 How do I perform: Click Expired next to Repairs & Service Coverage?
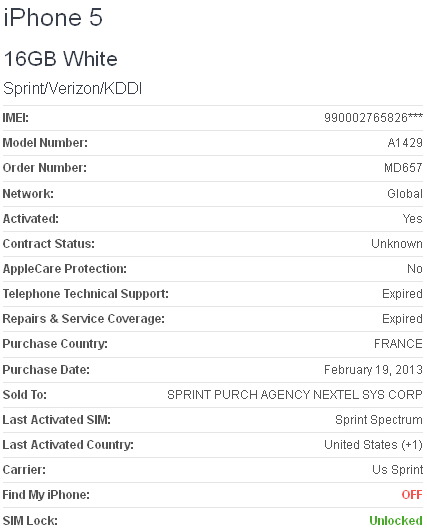point(402,319)
